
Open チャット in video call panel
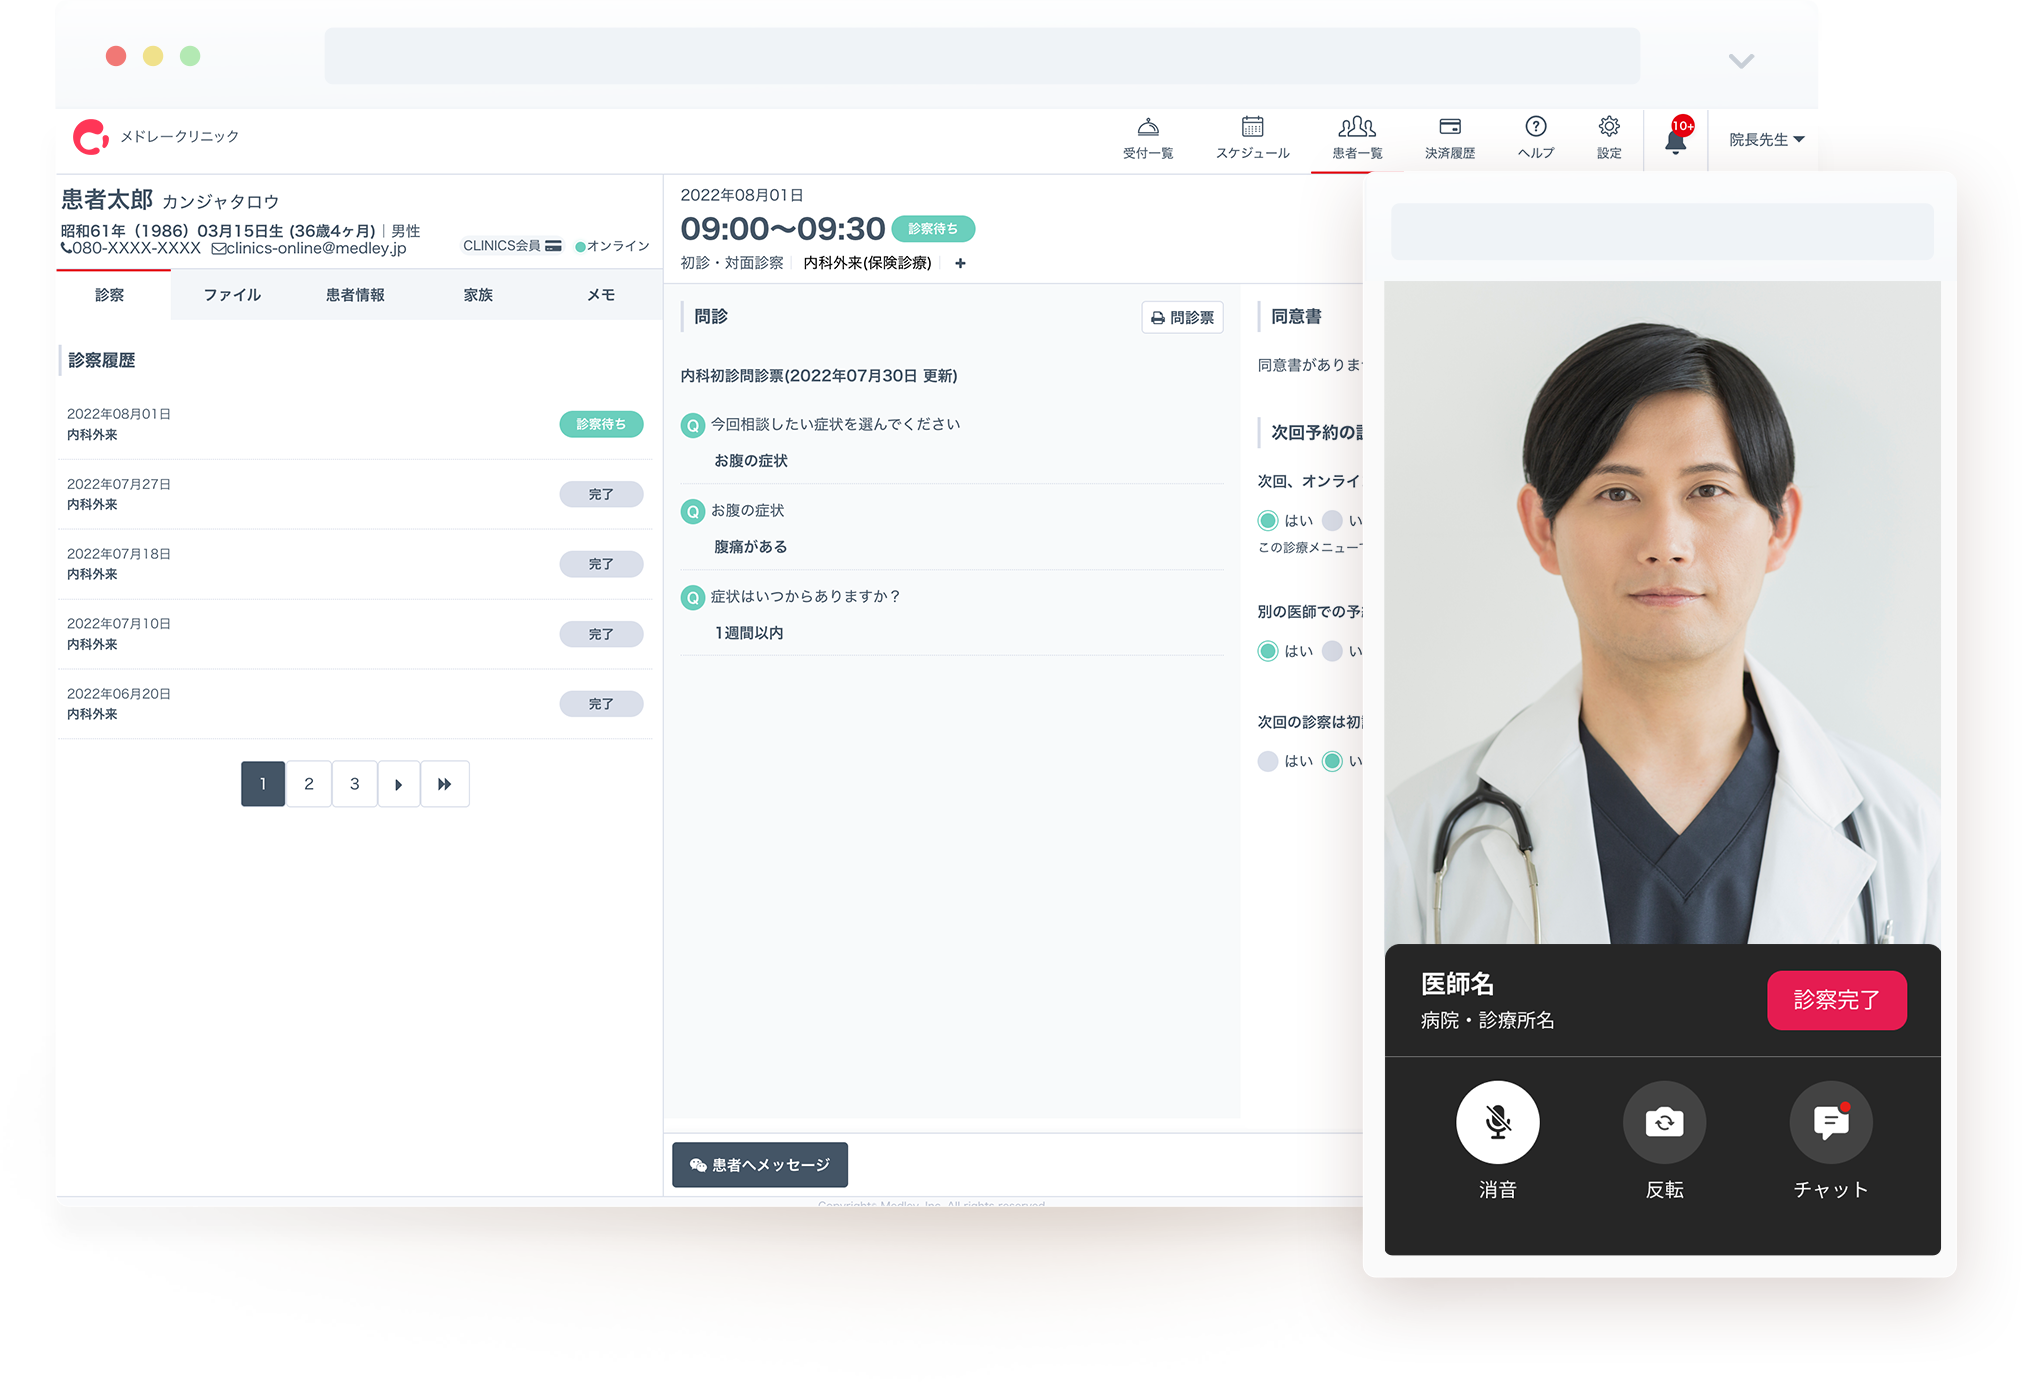pyautogui.click(x=1830, y=1122)
